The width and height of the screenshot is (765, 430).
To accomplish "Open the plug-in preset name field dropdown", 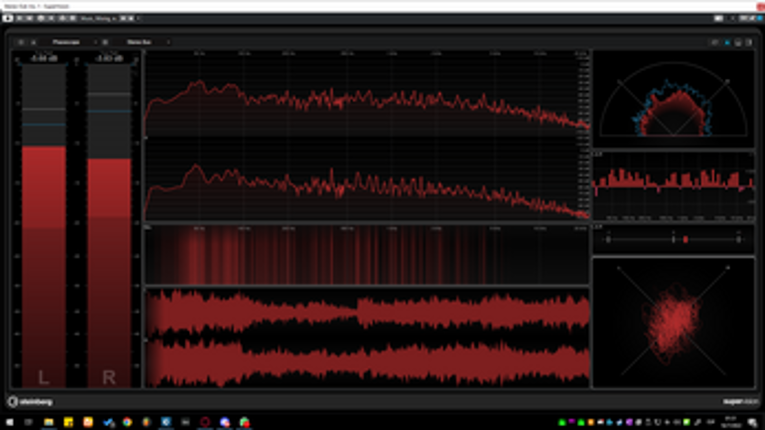I will [x=97, y=19].
